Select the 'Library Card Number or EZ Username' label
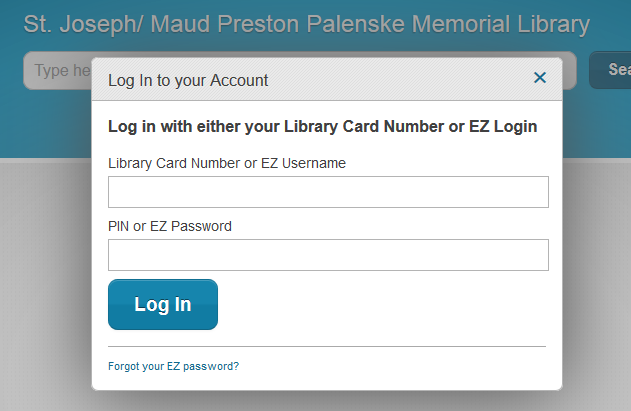Image resolution: width=631 pixels, height=411 pixels. (x=226, y=162)
